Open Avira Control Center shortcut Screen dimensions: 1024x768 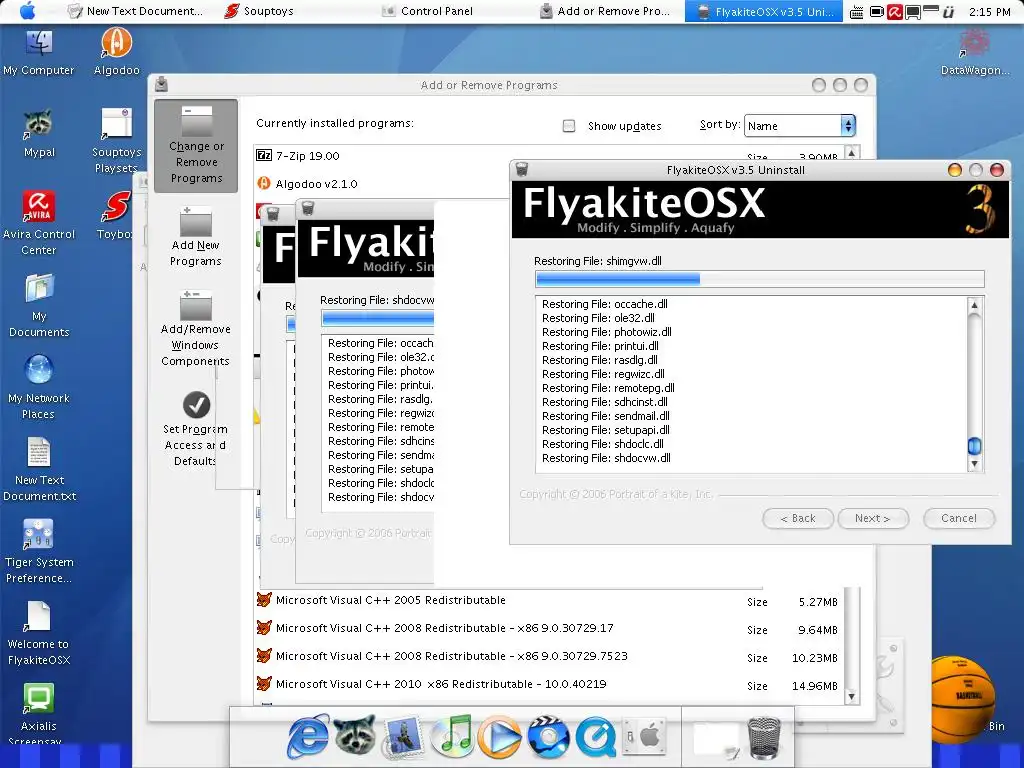pos(39,223)
